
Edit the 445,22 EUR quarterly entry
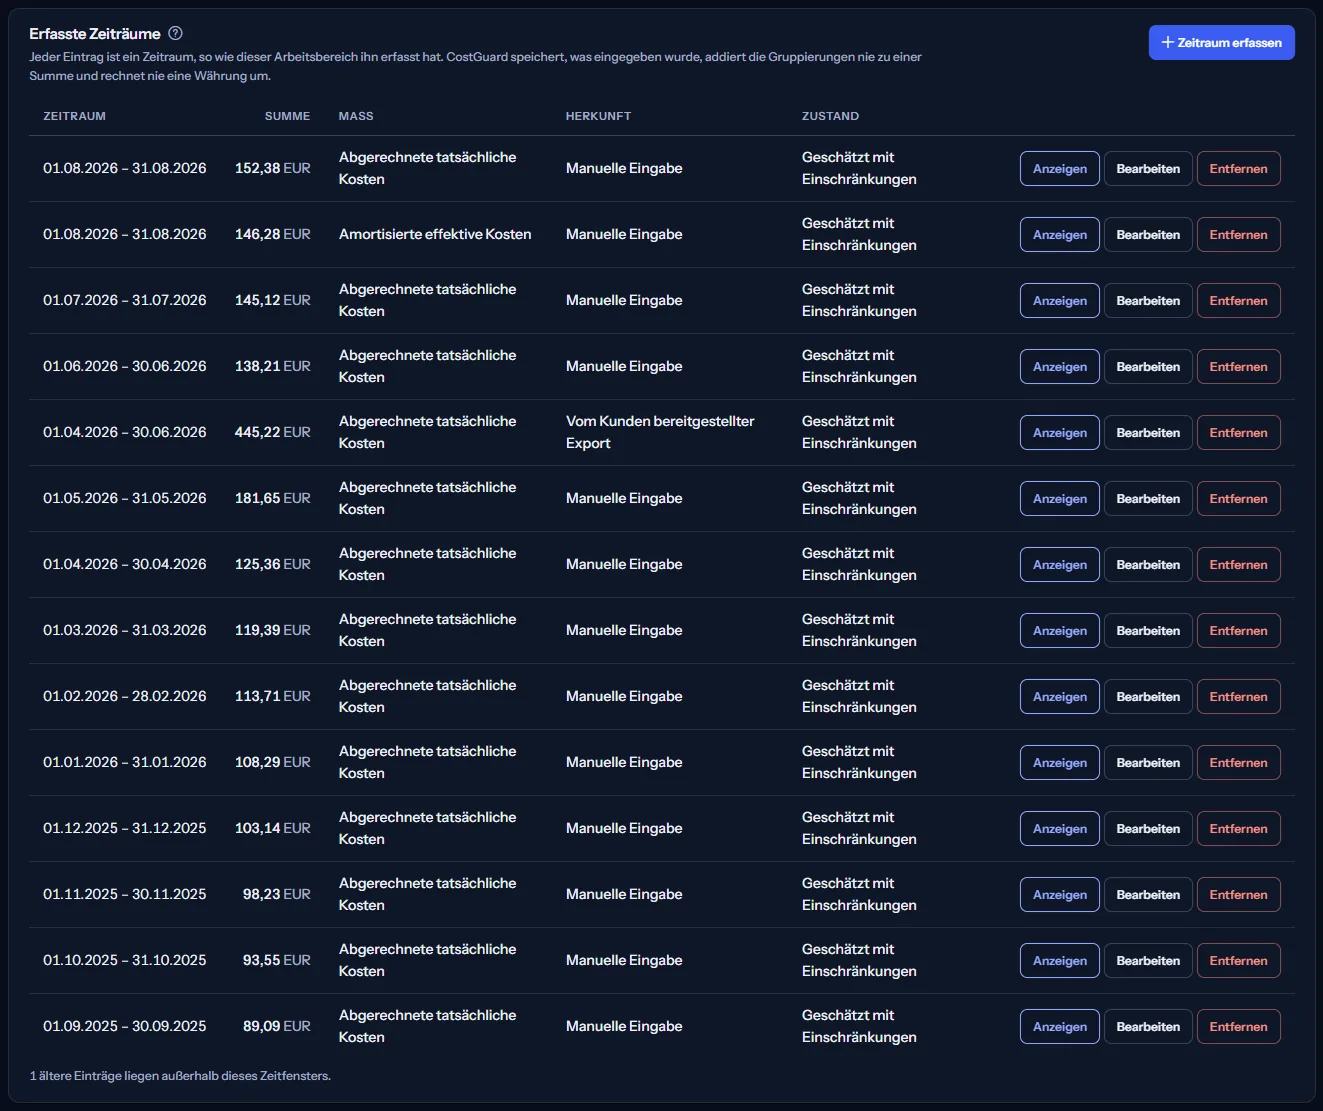point(1148,433)
